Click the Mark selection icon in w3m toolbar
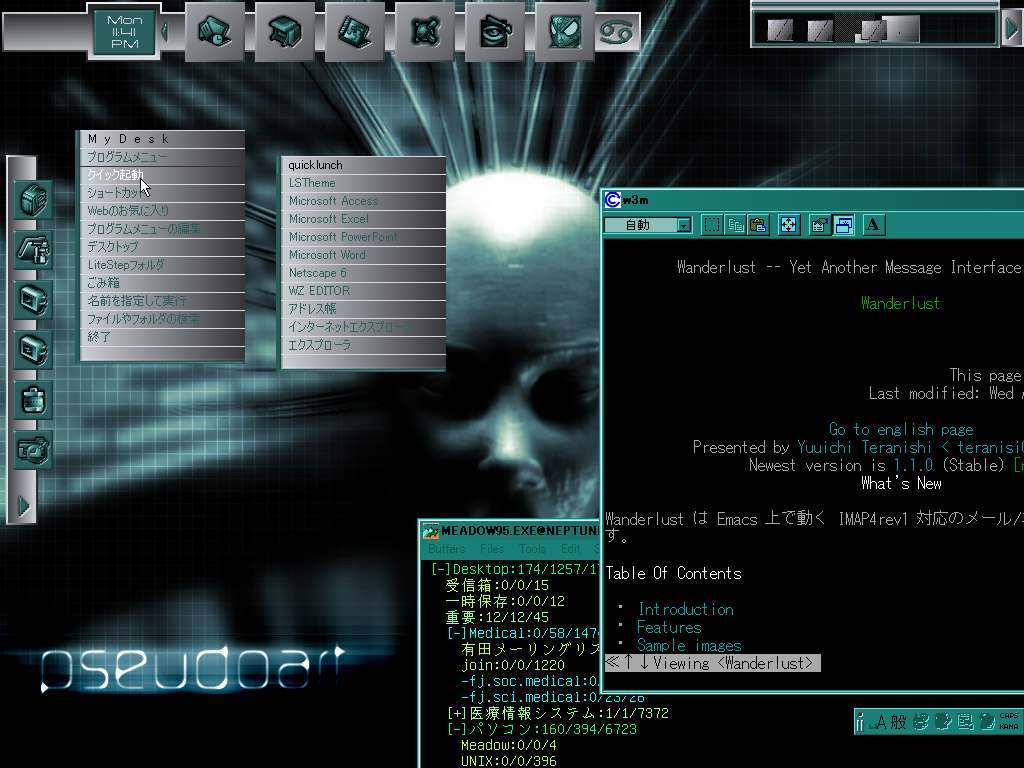 click(711, 225)
